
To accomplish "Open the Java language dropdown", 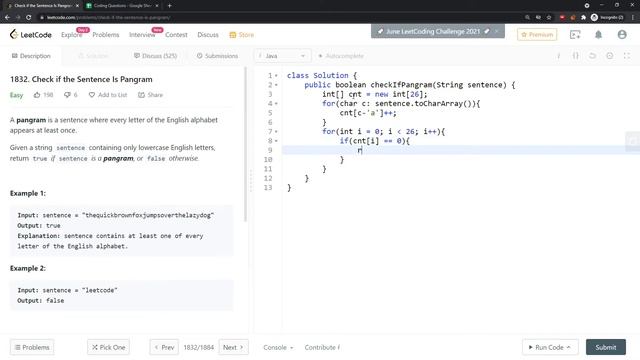I will tap(282, 56).
